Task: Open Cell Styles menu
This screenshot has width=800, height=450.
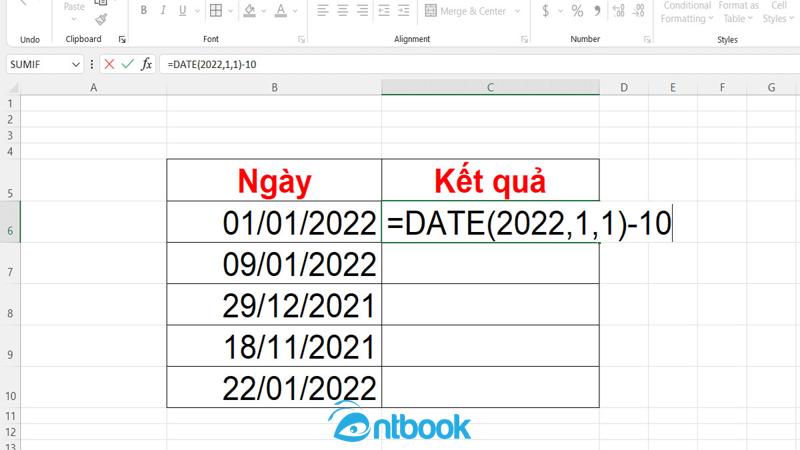Action: click(778, 12)
